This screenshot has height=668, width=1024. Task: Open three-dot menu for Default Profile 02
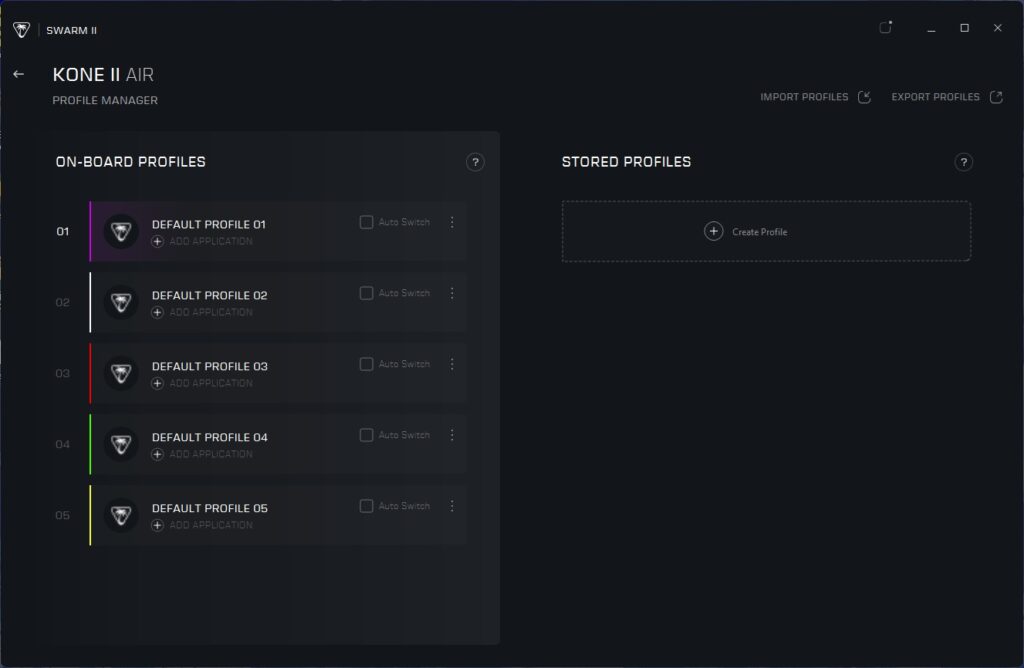point(452,293)
